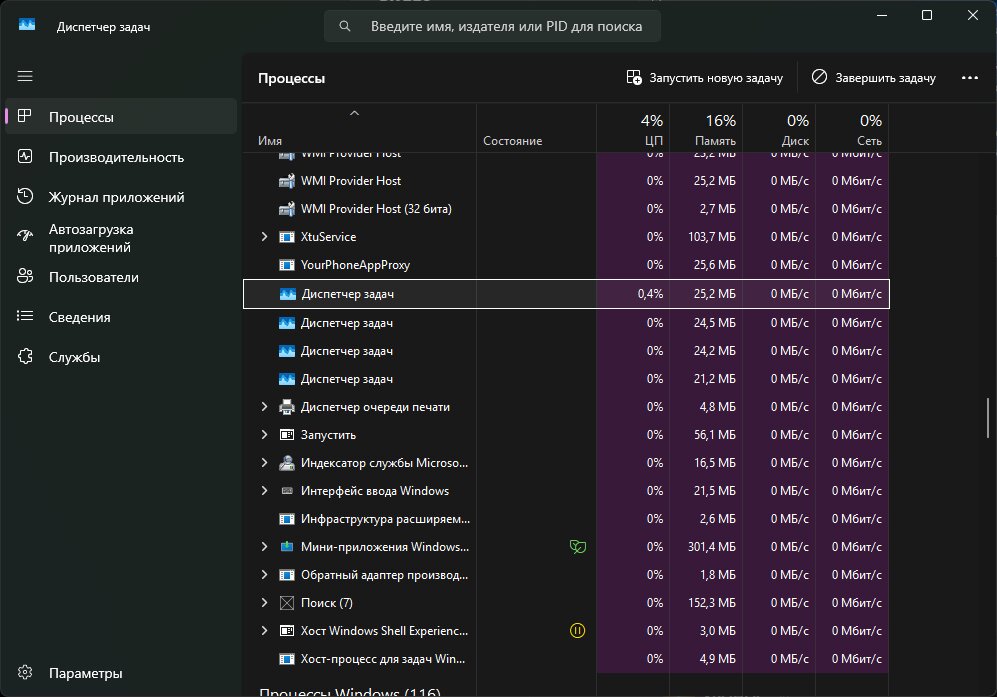
Task: Go to Автозагрузка приложений section
Action: pos(91,238)
